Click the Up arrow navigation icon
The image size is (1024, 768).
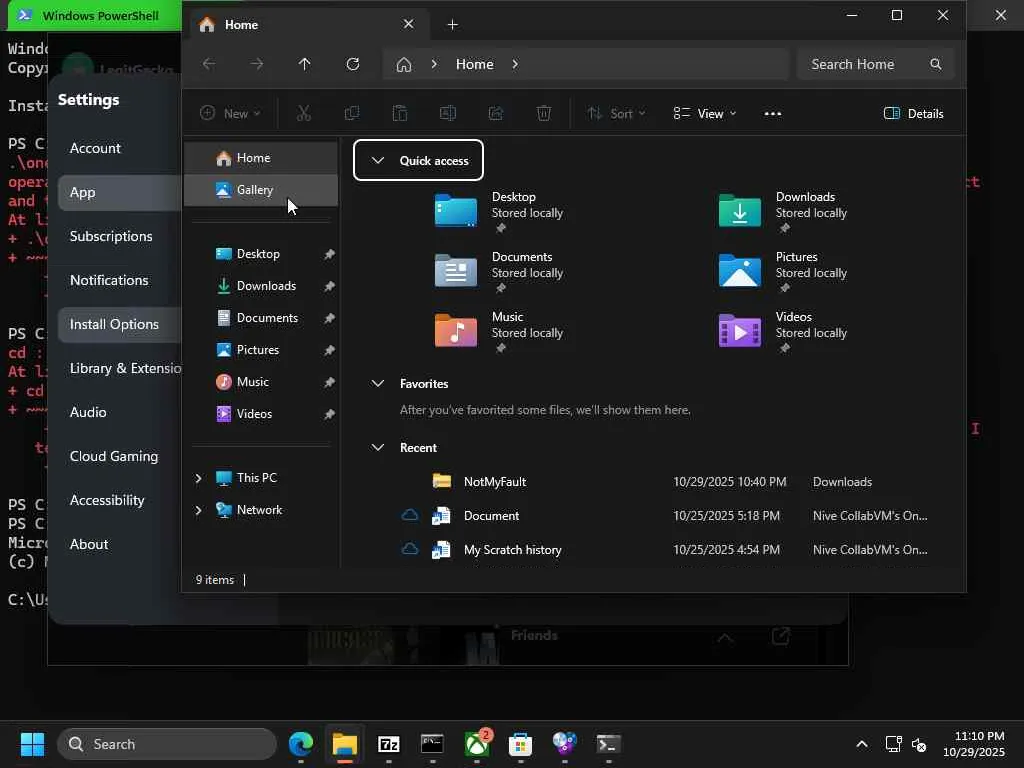point(304,64)
